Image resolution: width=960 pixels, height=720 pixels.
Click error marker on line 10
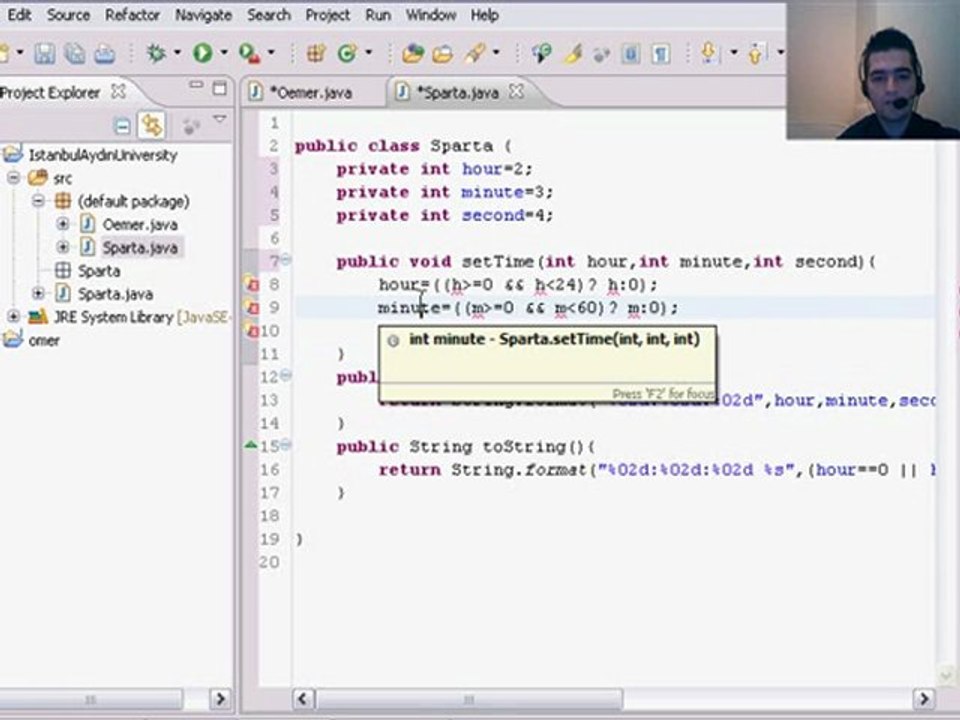252,331
